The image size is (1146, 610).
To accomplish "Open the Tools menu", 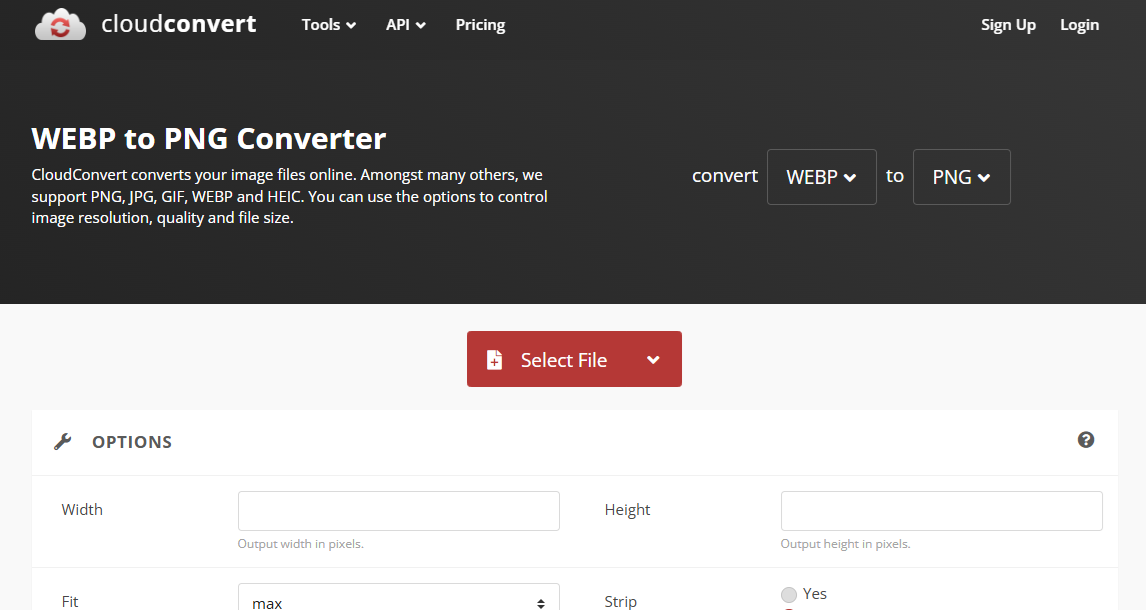I will click(x=328, y=25).
